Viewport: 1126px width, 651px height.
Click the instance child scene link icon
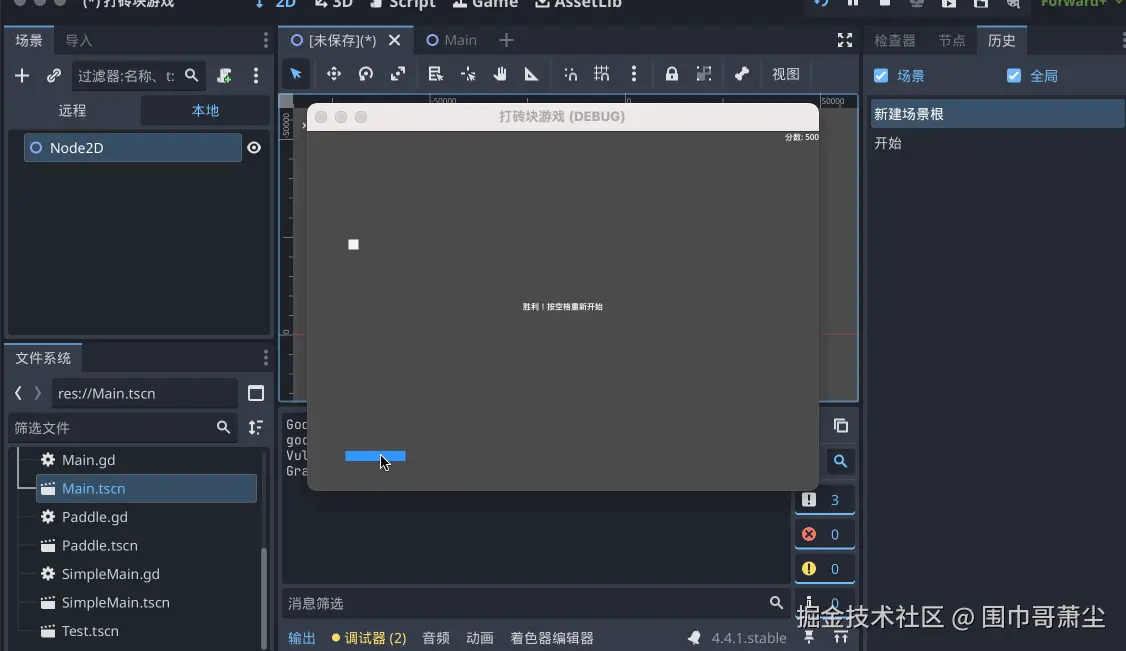(x=54, y=75)
